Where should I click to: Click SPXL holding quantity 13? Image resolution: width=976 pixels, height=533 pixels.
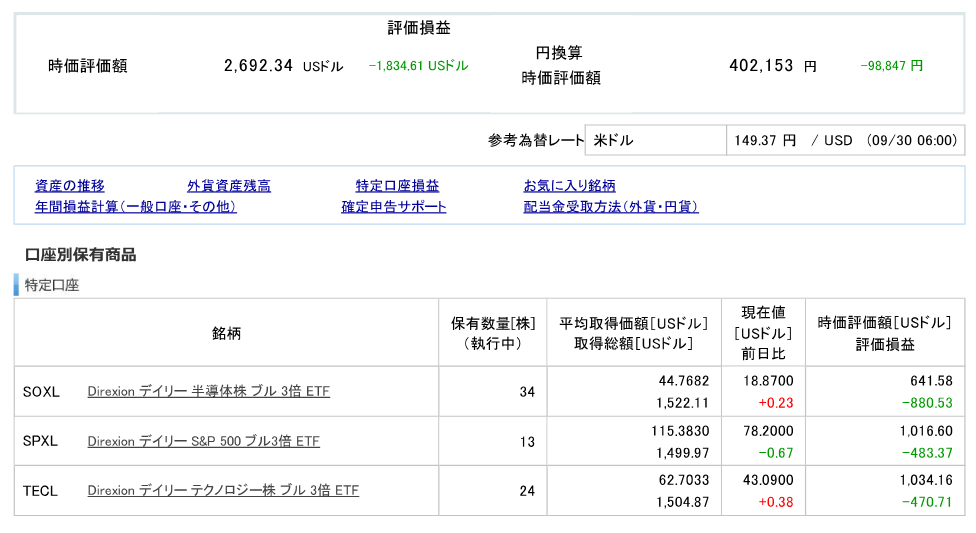point(527,441)
